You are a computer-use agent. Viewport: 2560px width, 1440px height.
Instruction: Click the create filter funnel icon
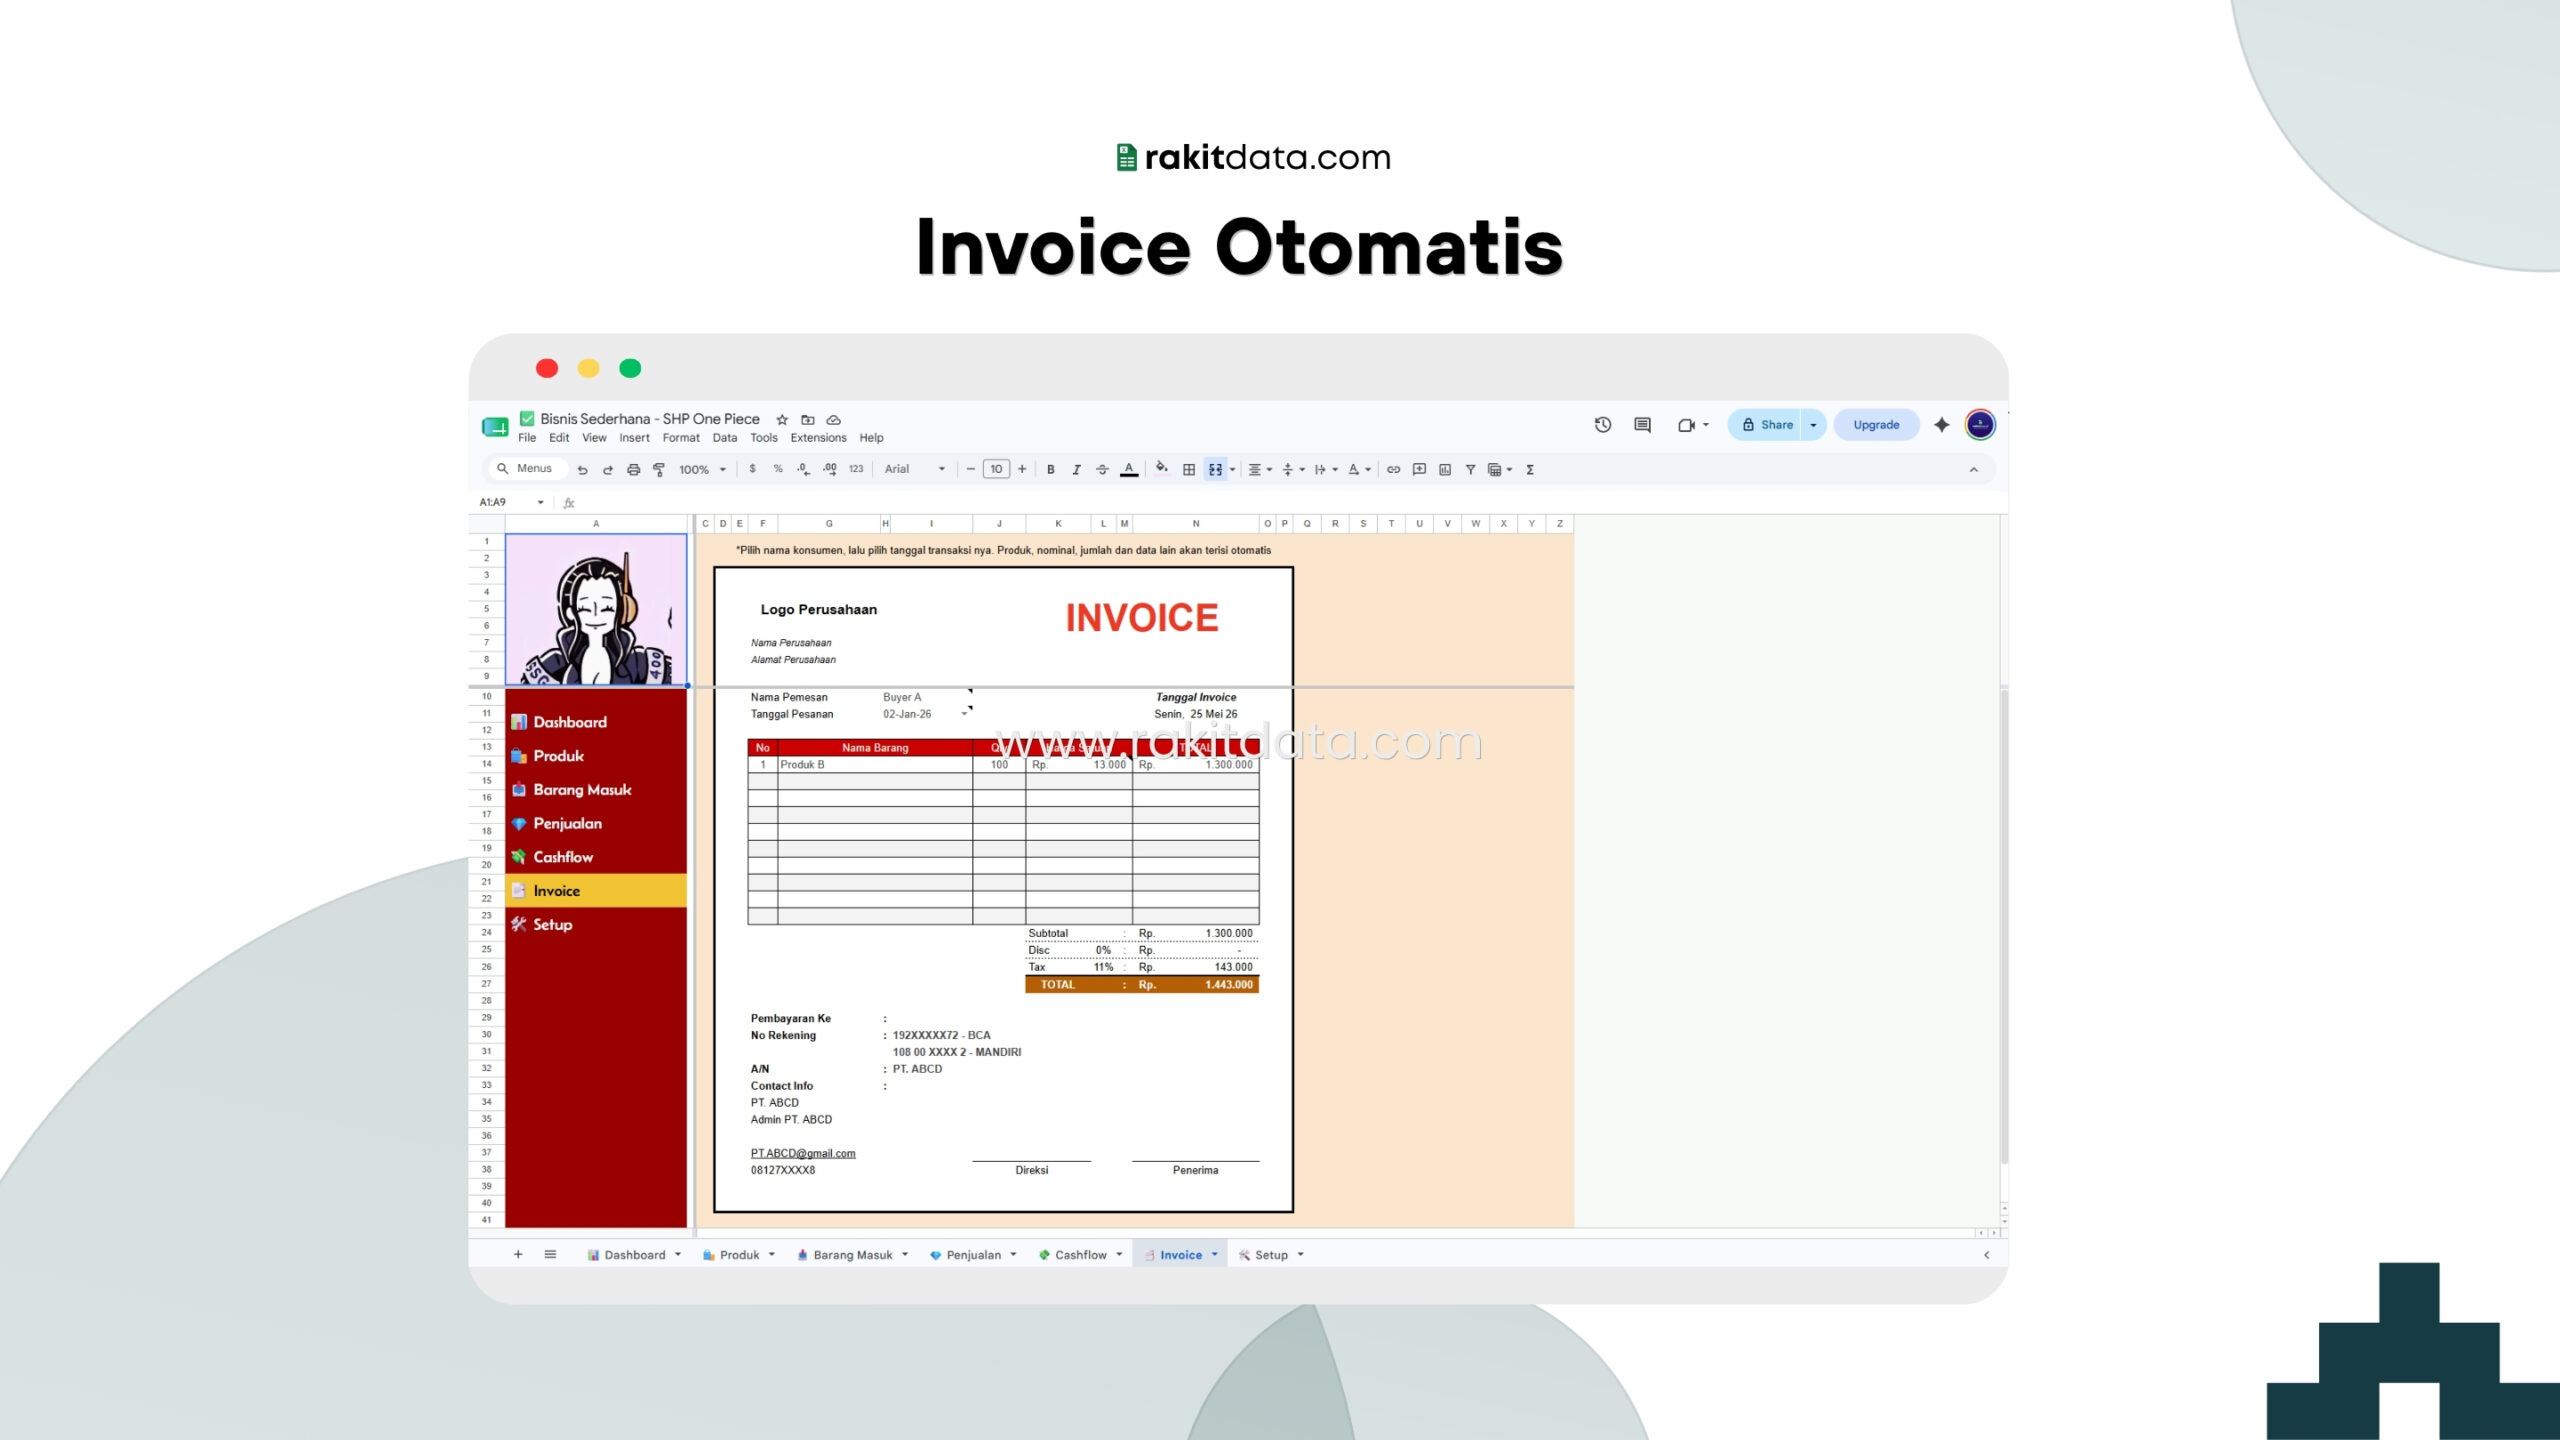tap(1470, 469)
